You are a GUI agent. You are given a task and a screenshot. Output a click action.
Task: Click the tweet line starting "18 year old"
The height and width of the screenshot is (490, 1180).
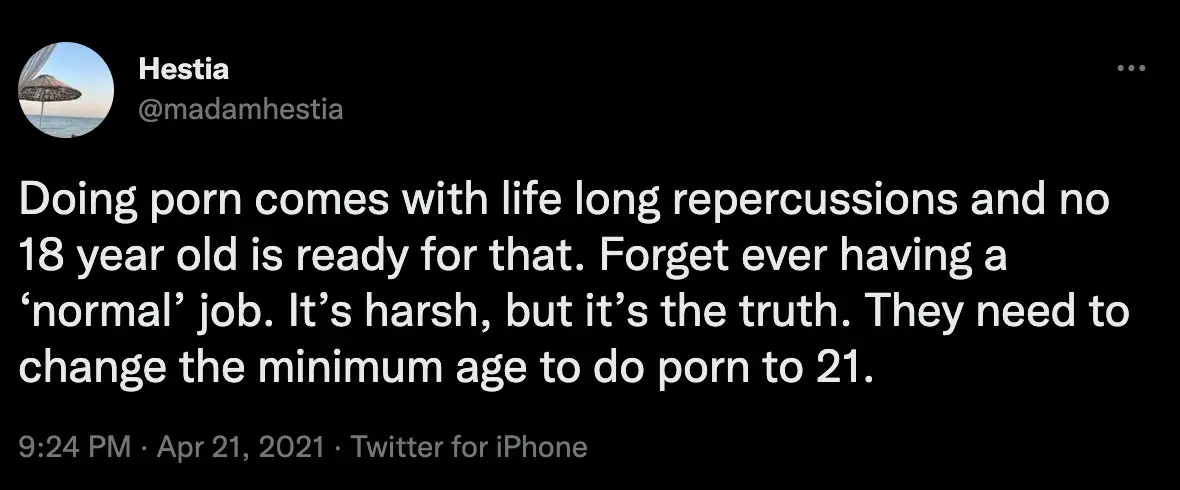coord(512,257)
